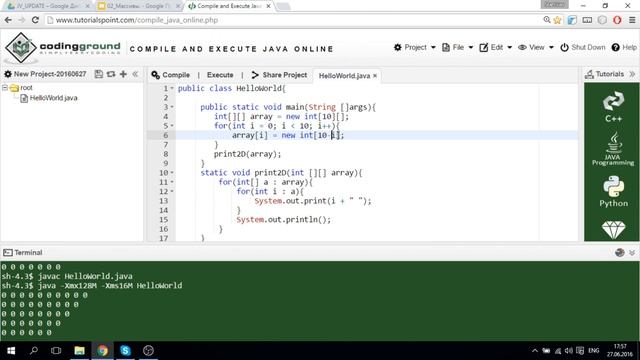Image resolution: width=640 pixels, height=360 pixels.
Task: Click the ENG language indicator in tray
Action: click(x=593, y=351)
